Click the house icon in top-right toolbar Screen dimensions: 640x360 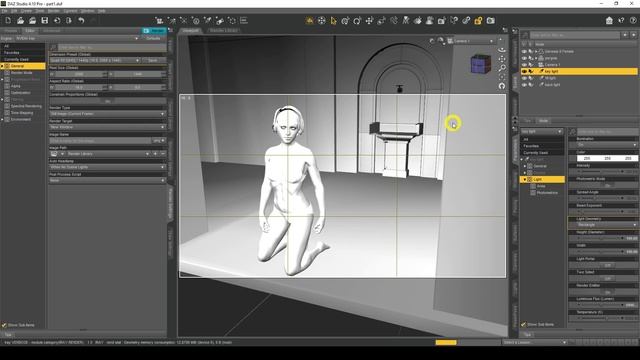tap(609, 20)
